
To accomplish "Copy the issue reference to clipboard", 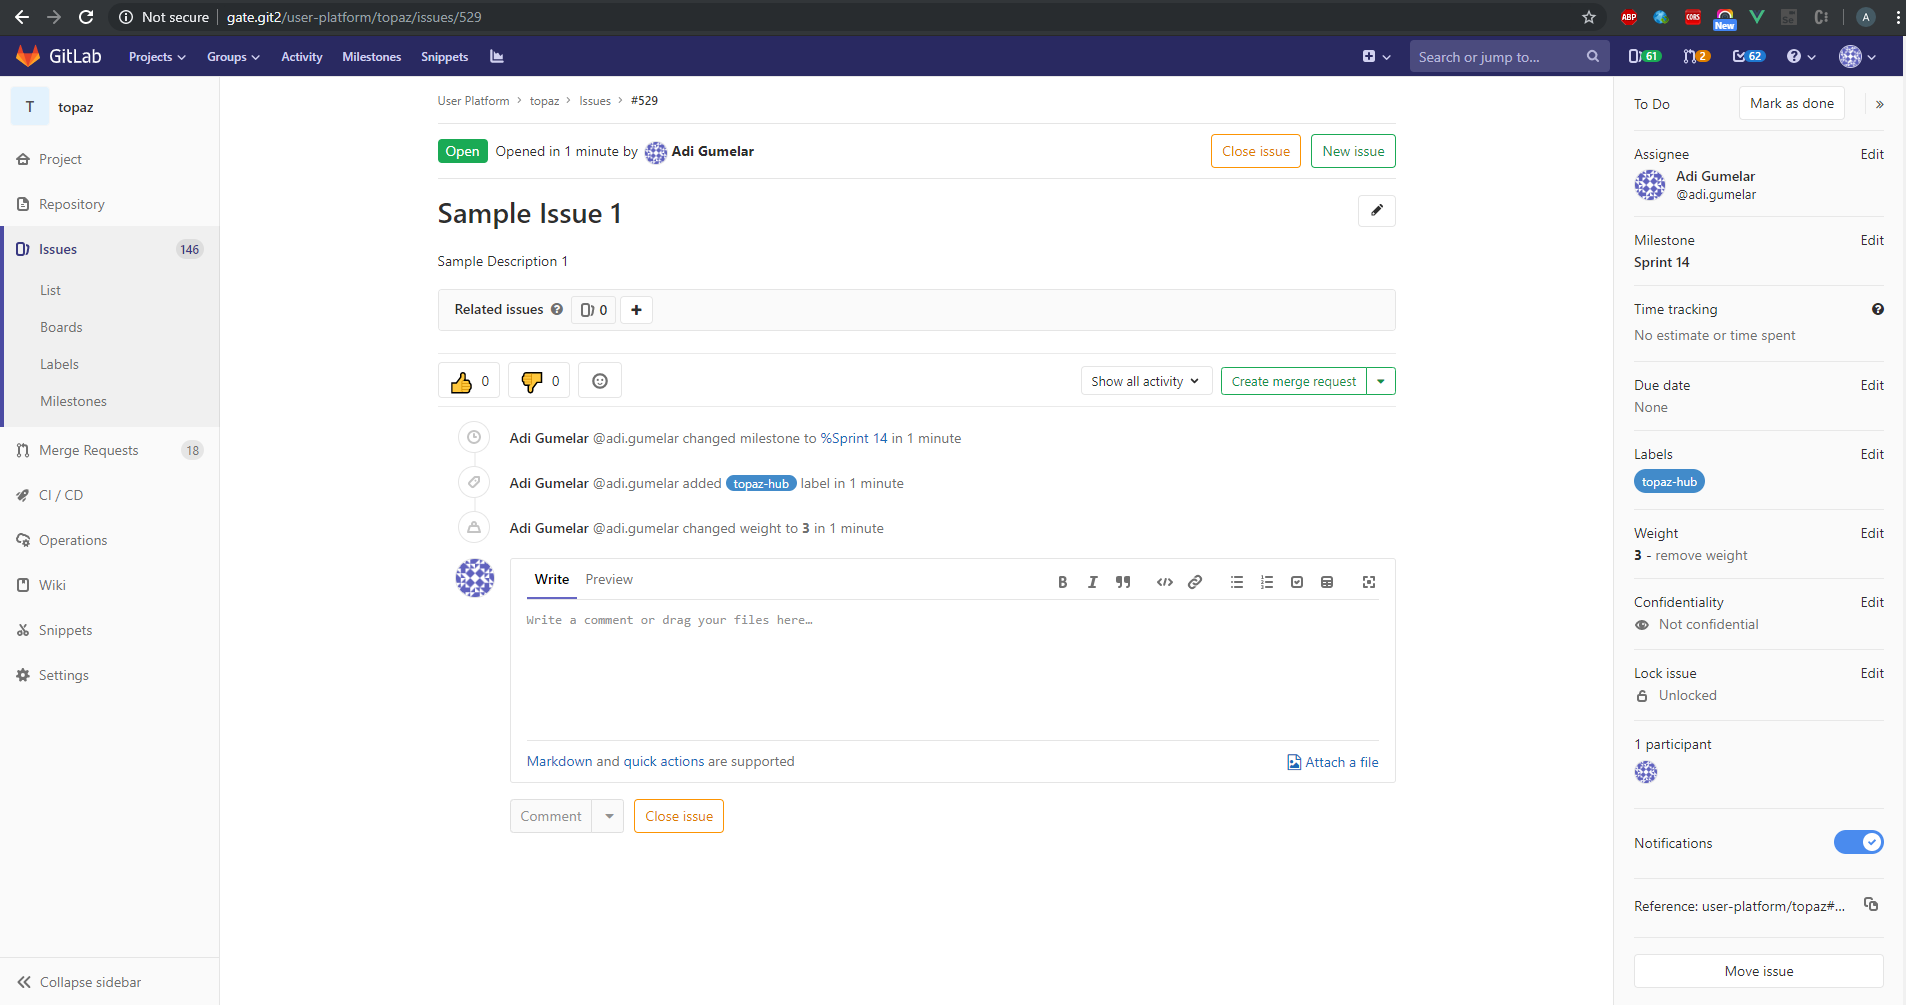I will [x=1871, y=905].
